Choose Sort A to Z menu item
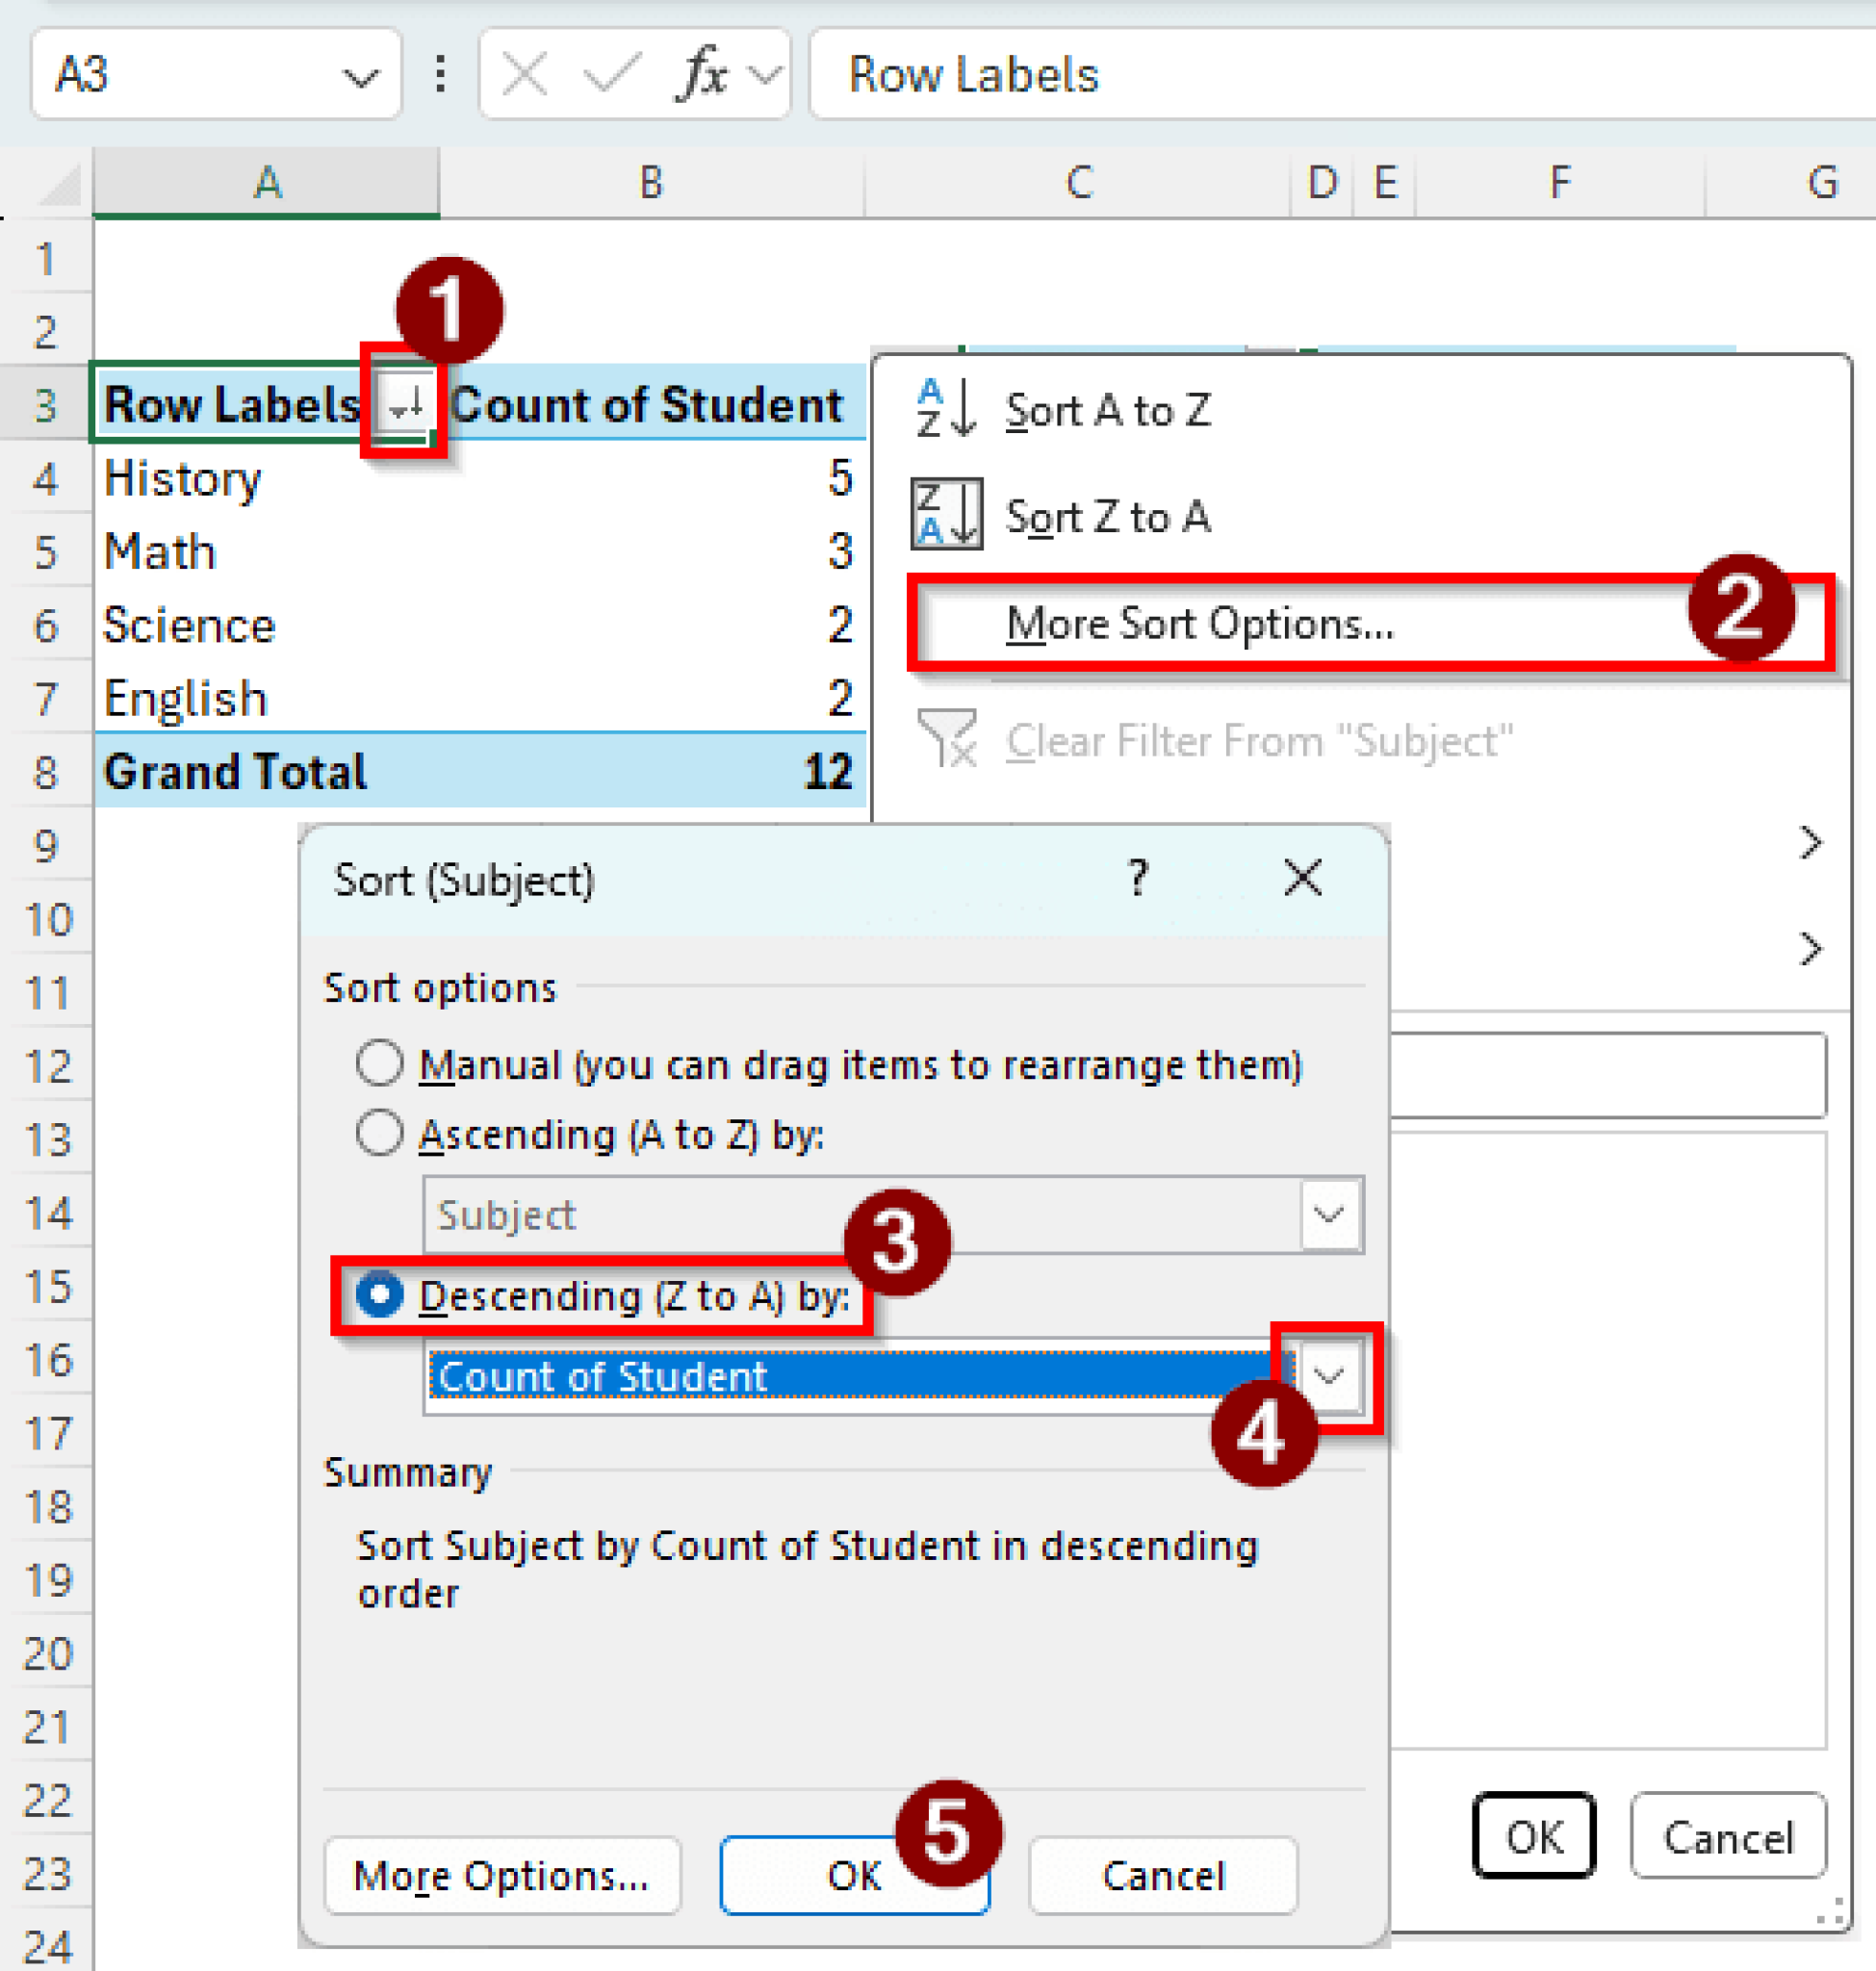Screen dimensions: 1876x1971 coord(1107,410)
